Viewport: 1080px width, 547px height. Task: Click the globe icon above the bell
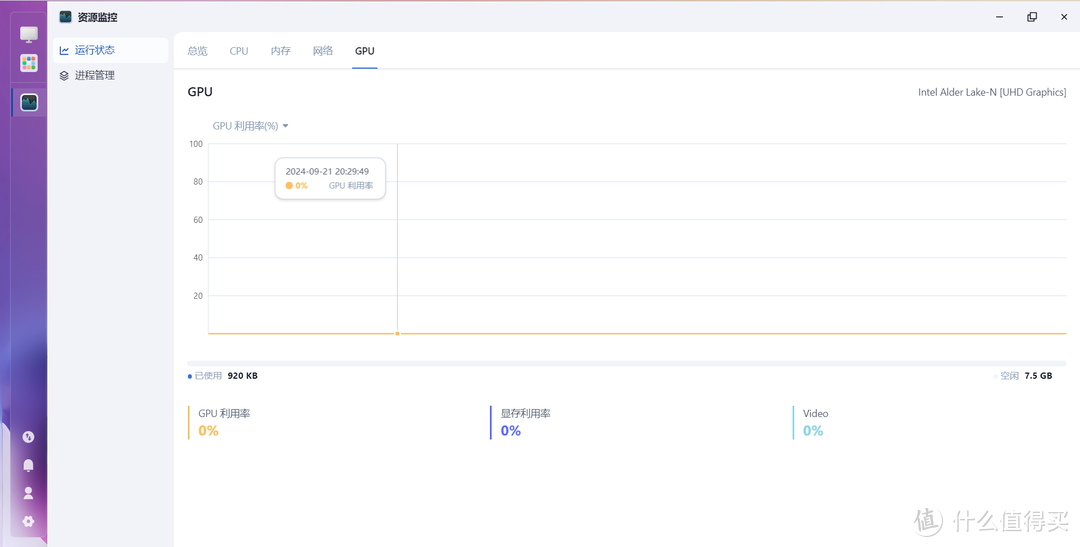tap(28, 437)
